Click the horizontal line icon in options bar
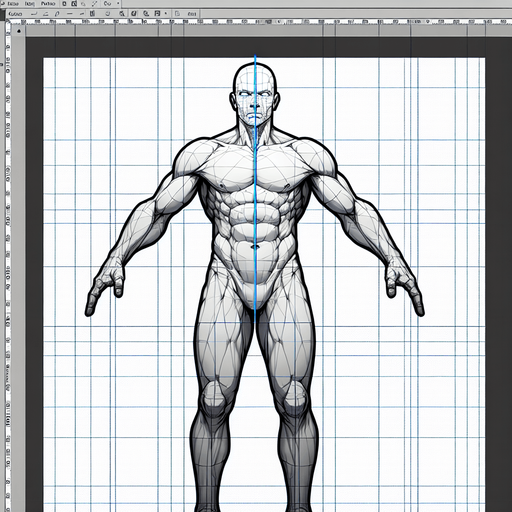This screenshot has height=512, width=512. [70, 14]
